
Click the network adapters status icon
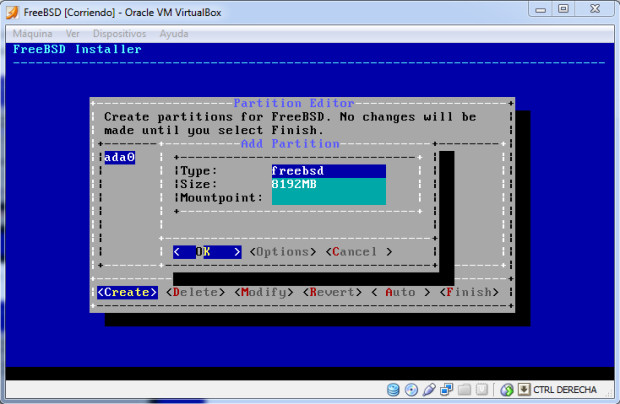pyautogui.click(x=447, y=389)
